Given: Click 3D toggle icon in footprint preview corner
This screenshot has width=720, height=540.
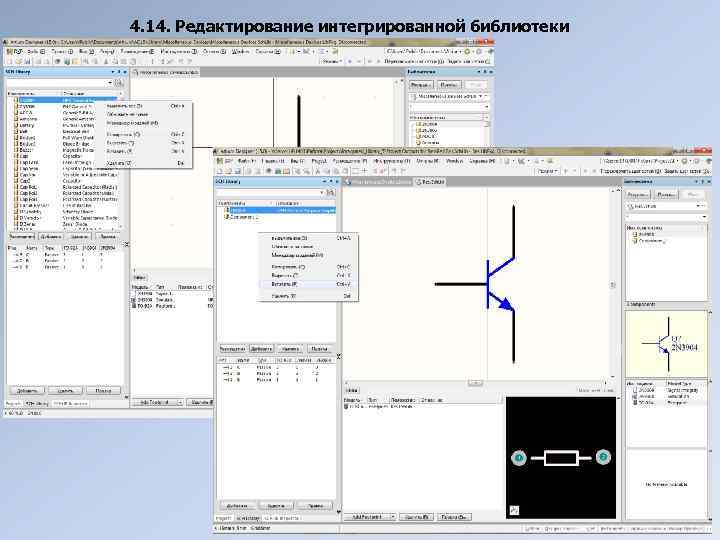Looking at the screenshot, I should (514, 510).
